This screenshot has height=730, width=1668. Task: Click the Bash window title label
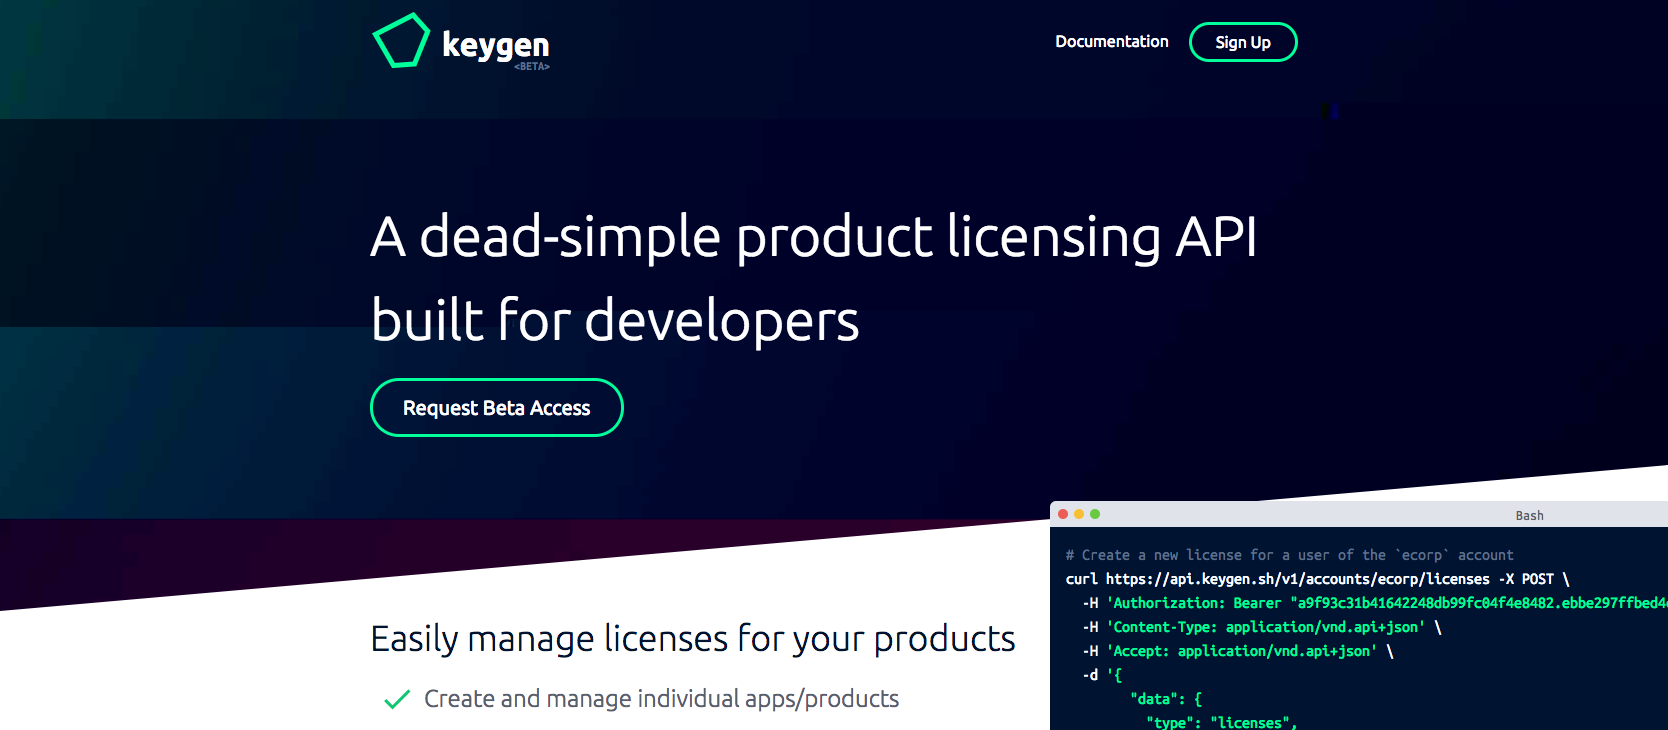(x=1529, y=515)
